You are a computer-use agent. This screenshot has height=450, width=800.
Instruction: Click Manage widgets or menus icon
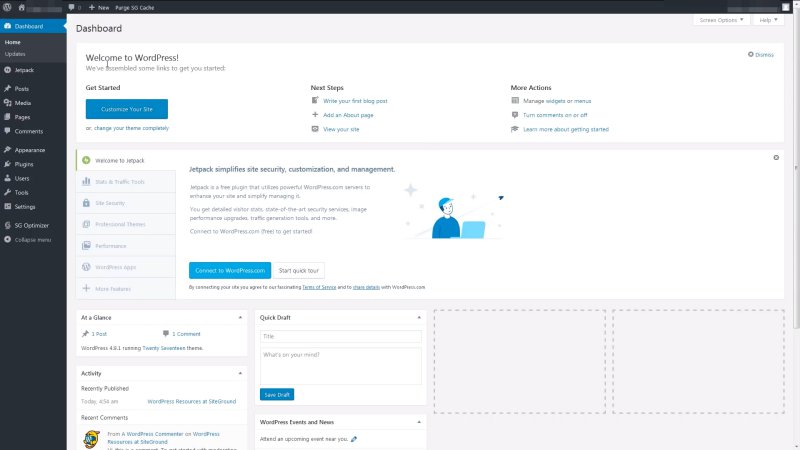515,101
